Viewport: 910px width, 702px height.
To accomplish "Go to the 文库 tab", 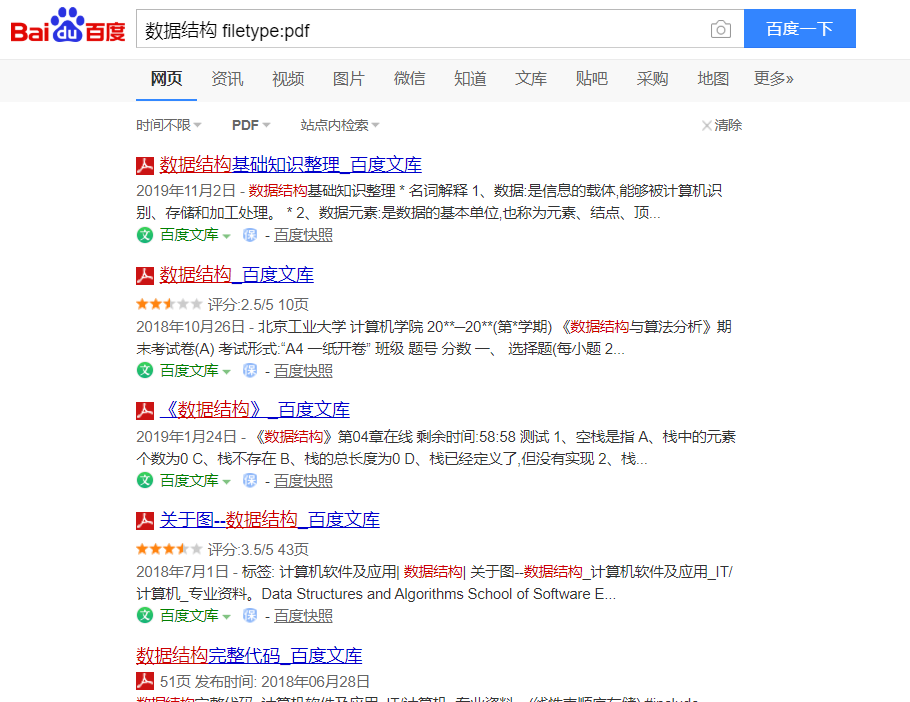I will 530,79.
